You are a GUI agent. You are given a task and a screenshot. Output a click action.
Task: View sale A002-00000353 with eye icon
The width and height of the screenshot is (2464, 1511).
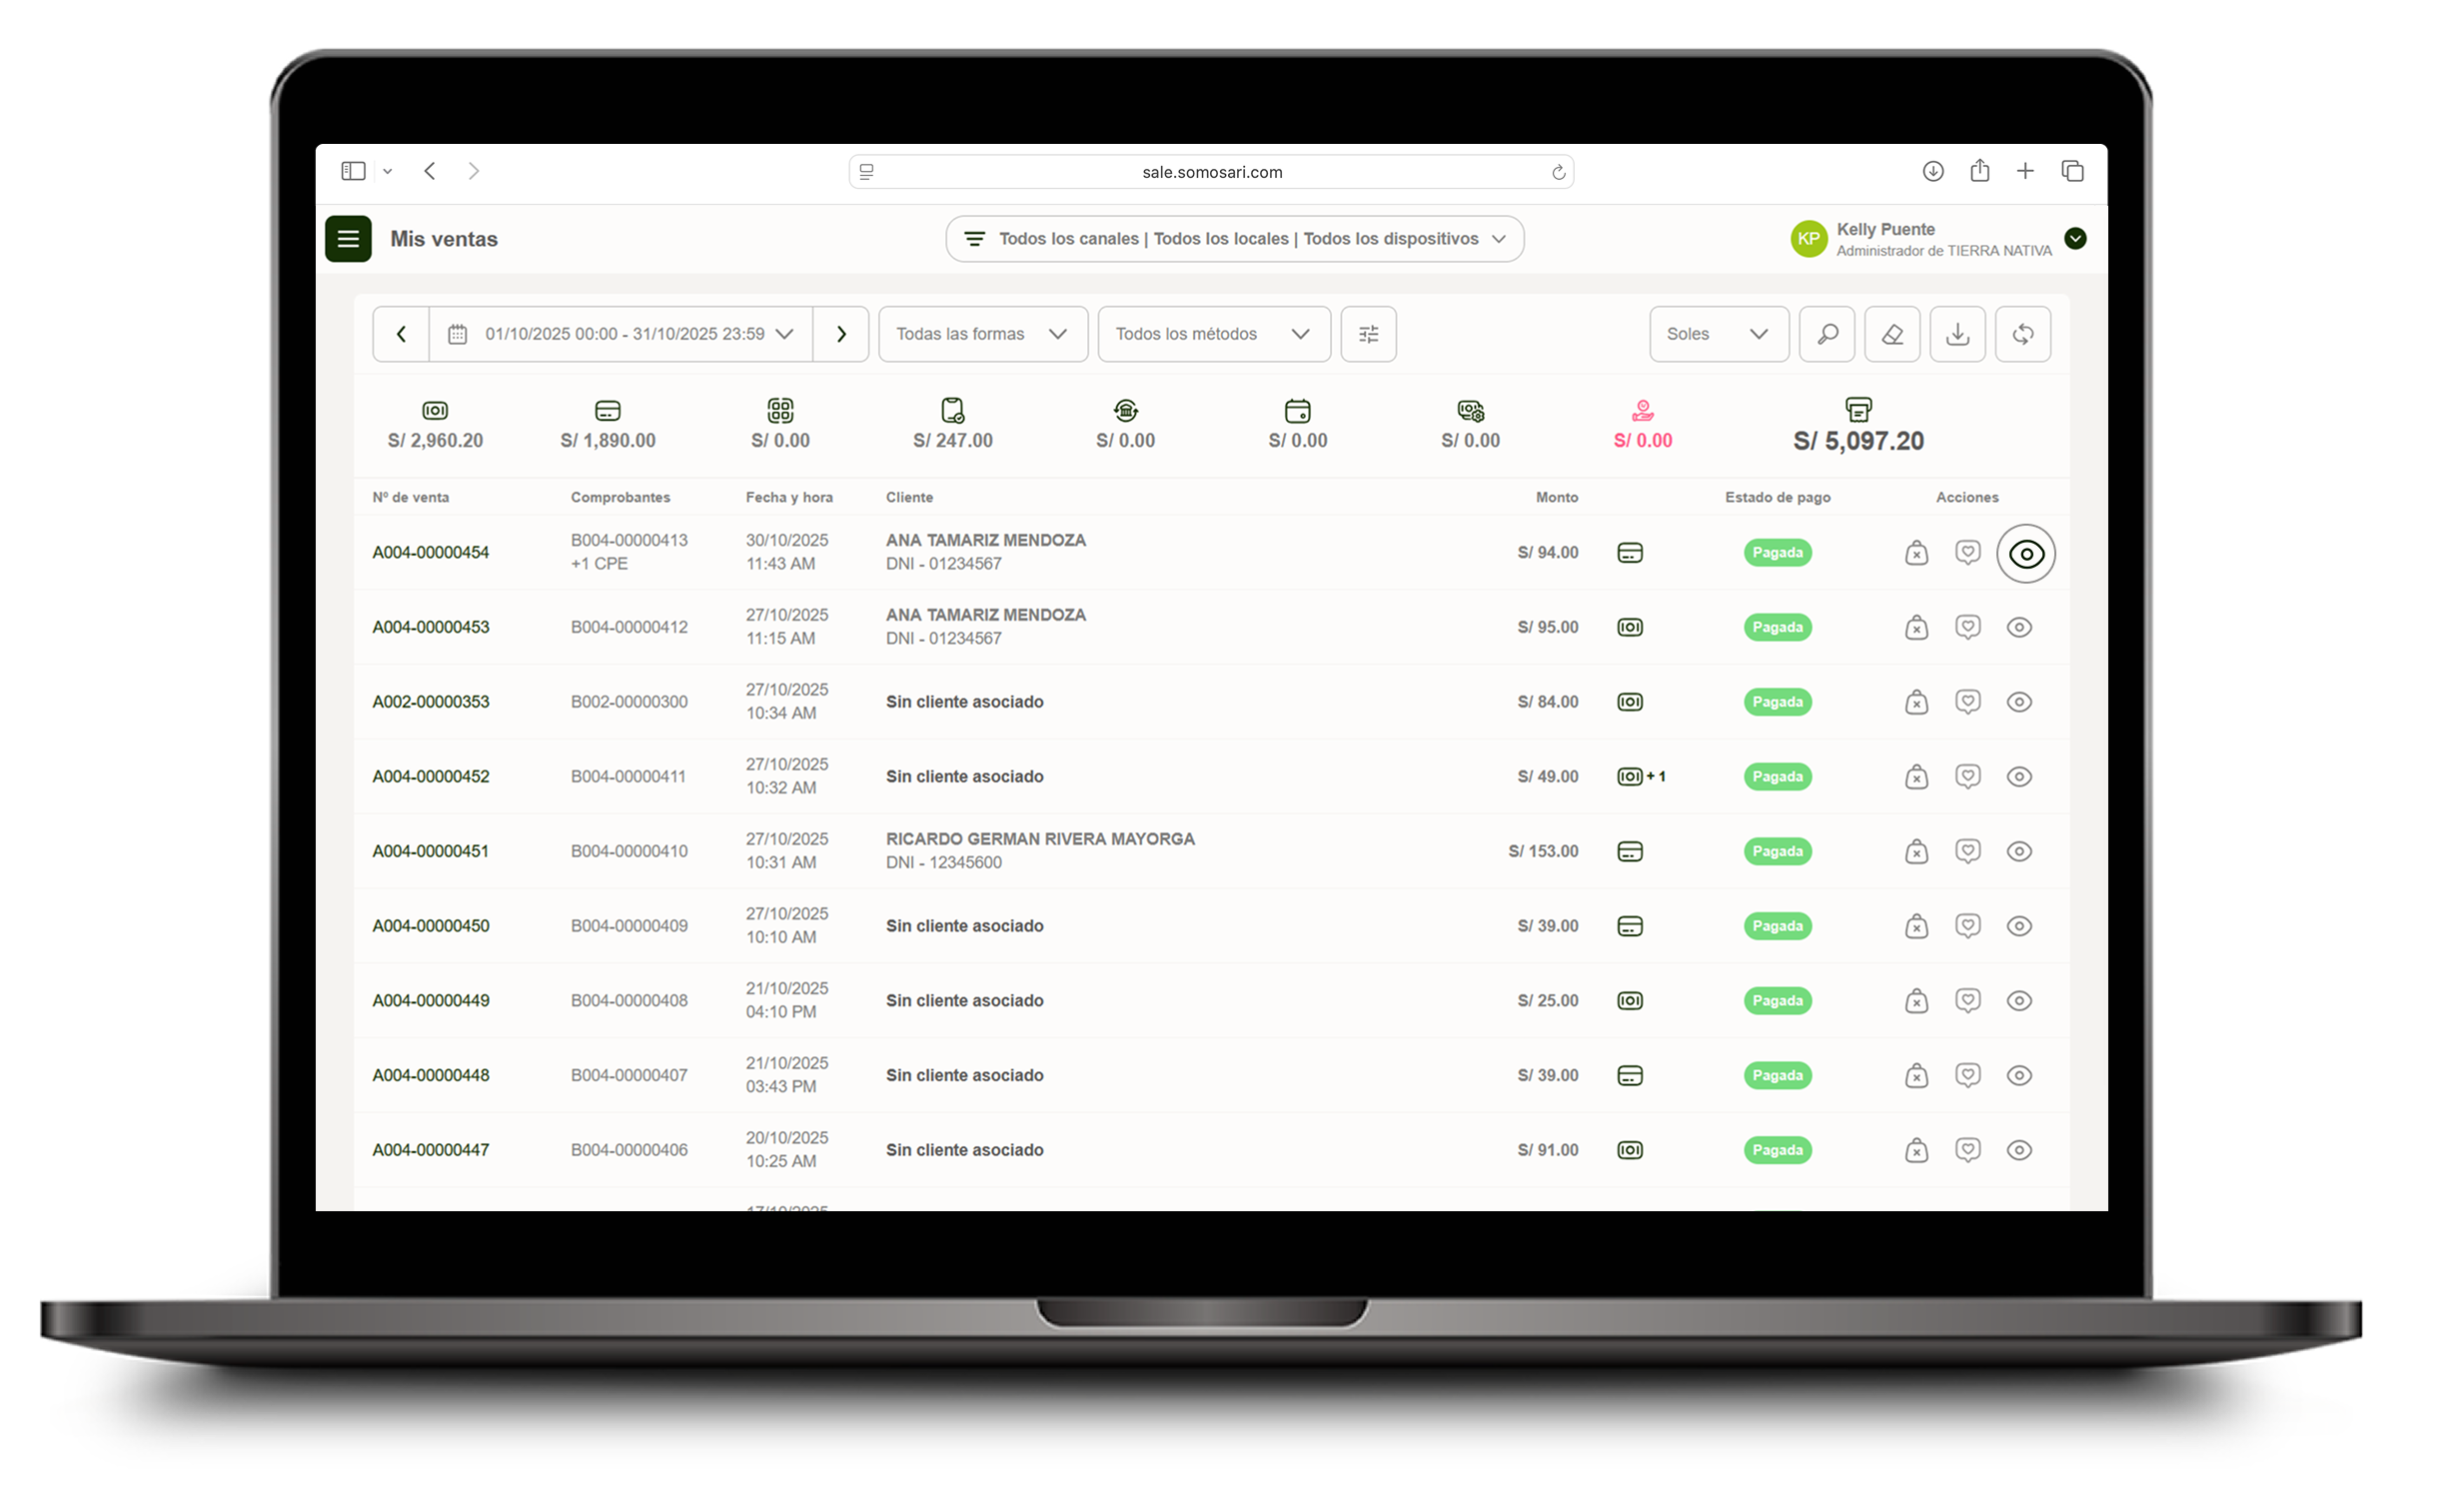[x=2019, y=702]
